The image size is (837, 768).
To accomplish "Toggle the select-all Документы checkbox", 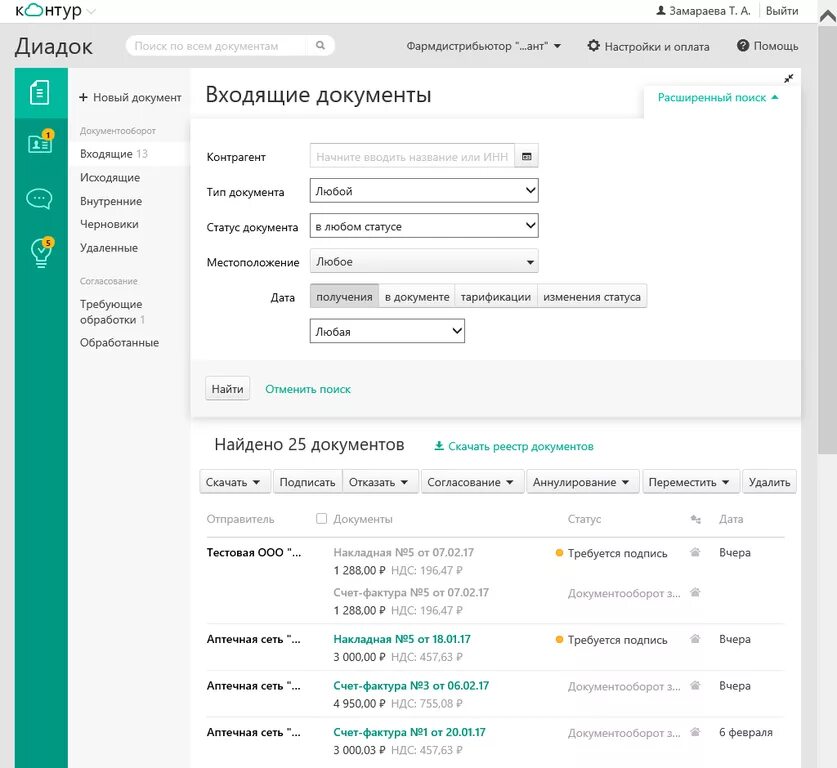I will tap(321, 518).
